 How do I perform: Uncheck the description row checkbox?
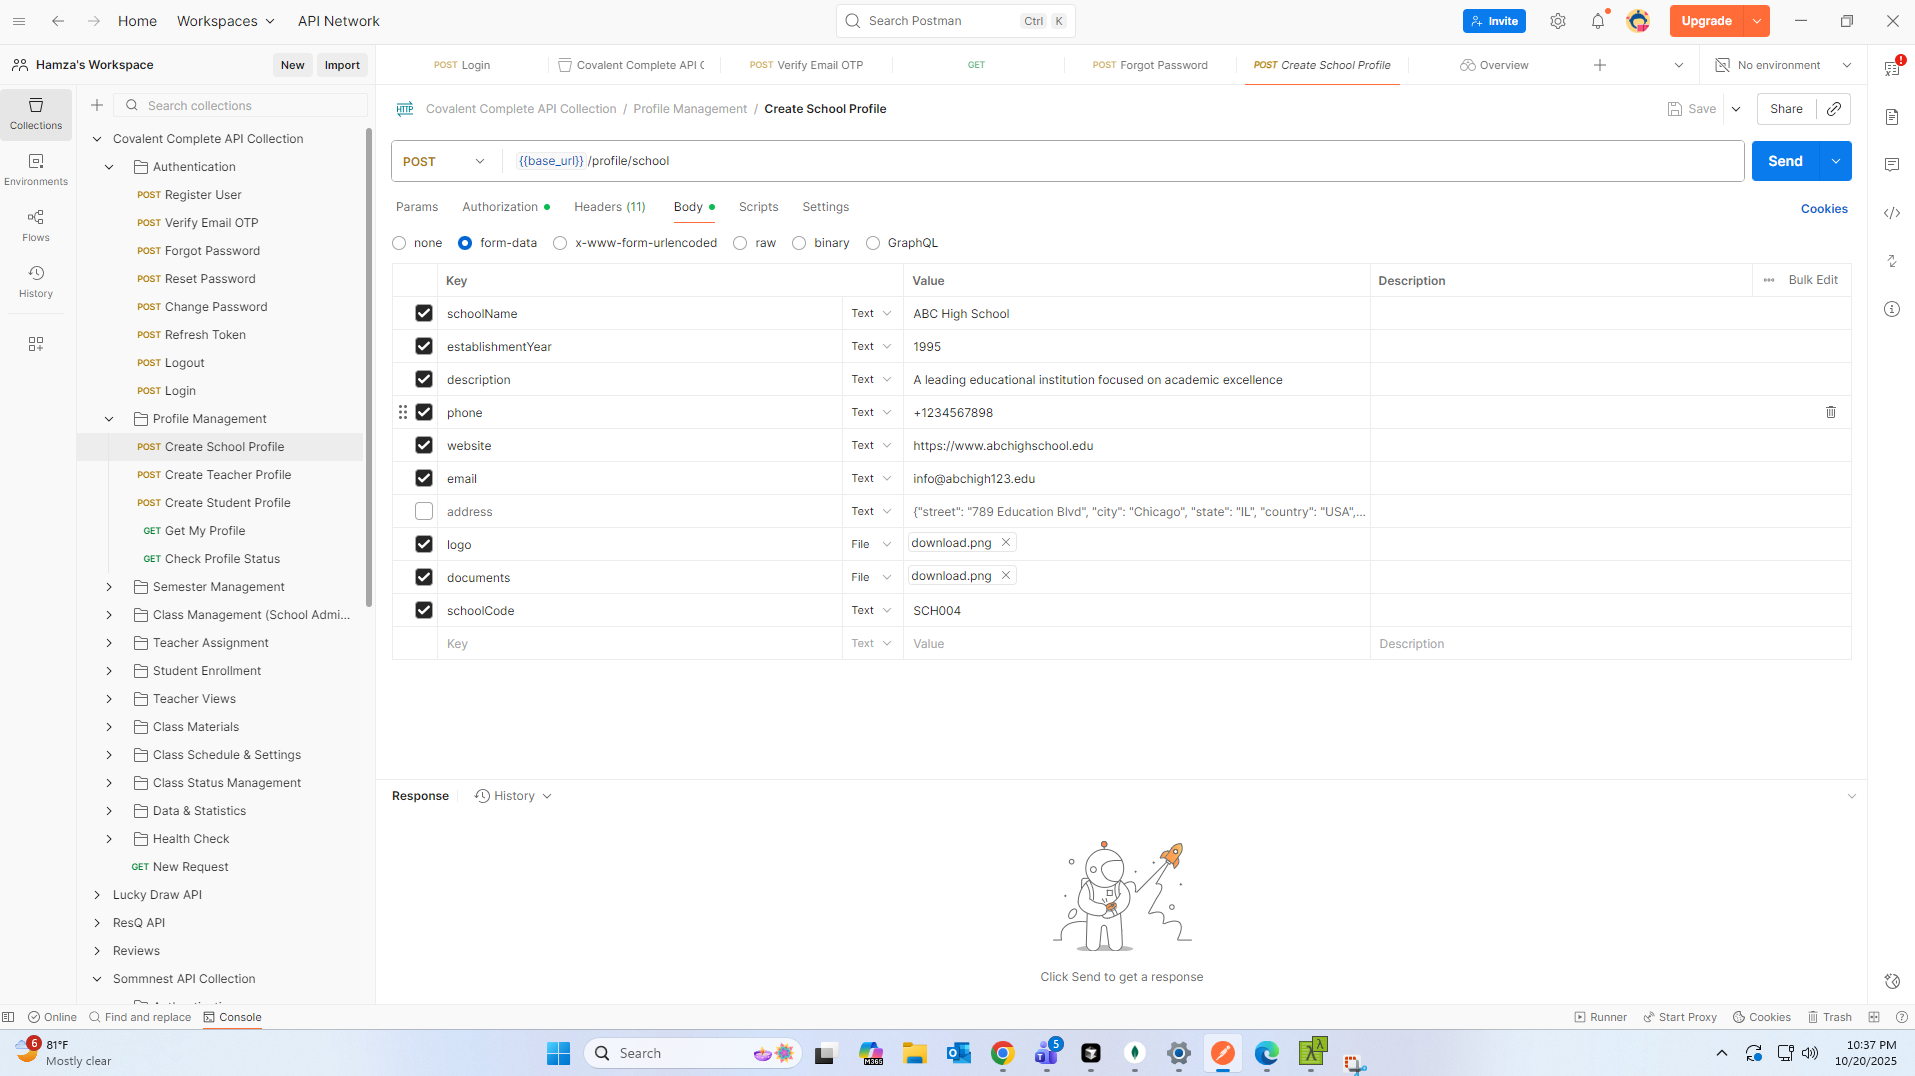(x=424, y=379)
